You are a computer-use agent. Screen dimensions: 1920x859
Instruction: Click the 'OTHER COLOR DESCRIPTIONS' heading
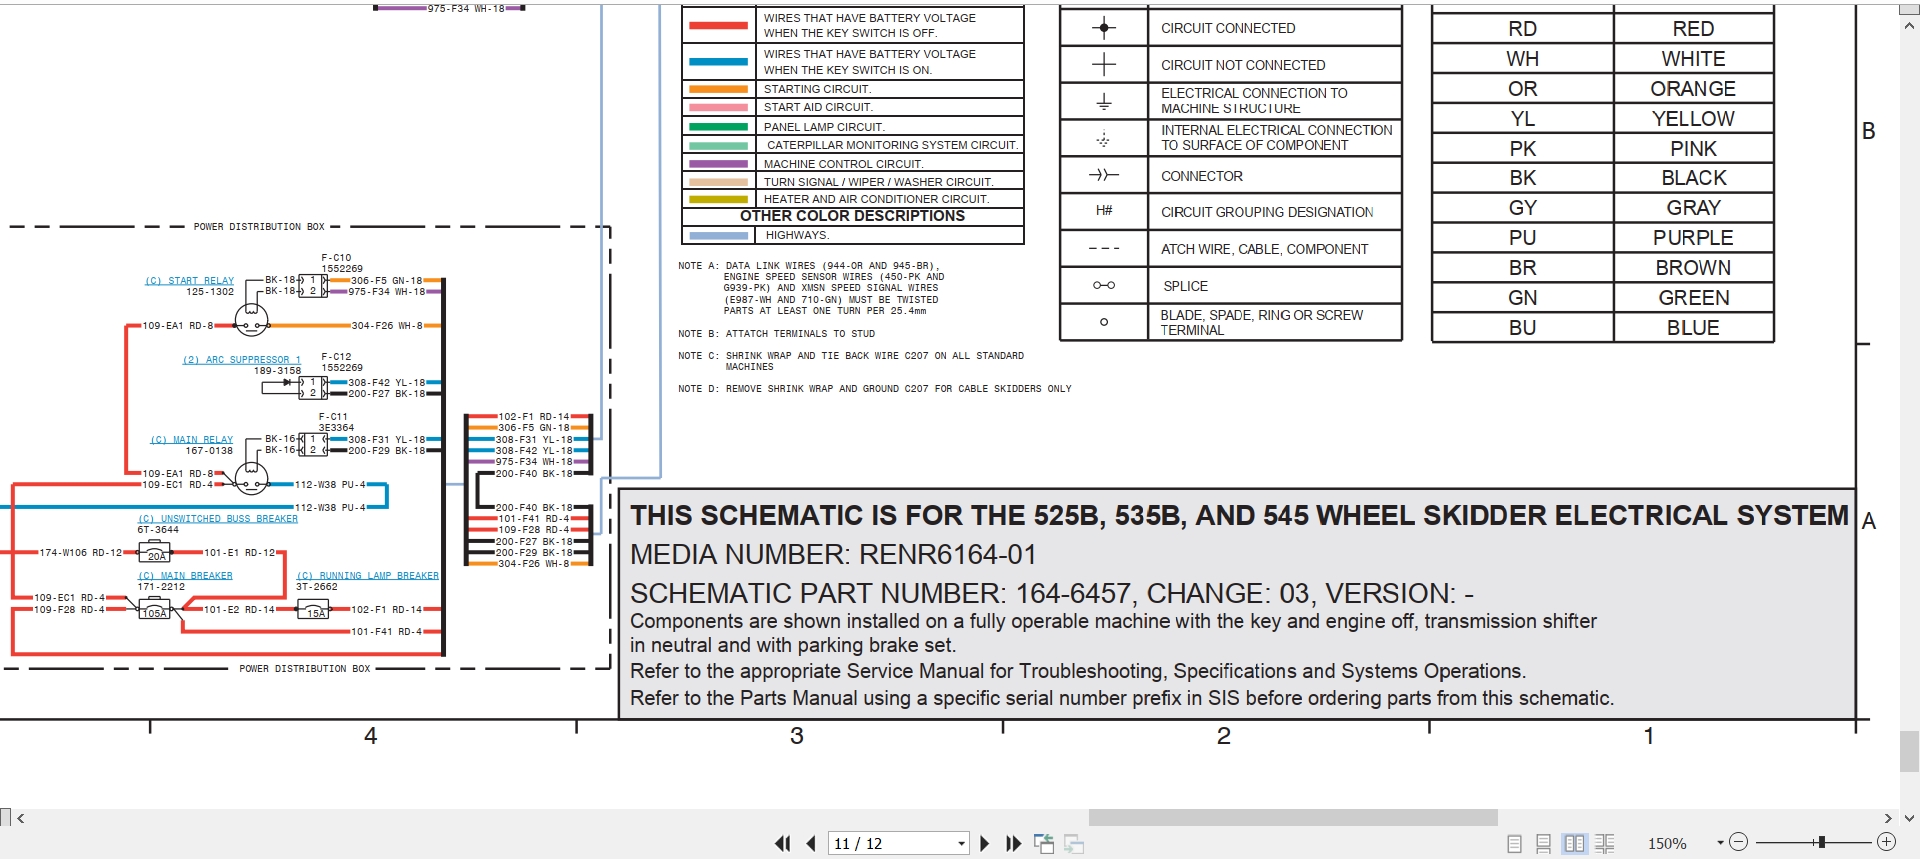pos(852,216)
